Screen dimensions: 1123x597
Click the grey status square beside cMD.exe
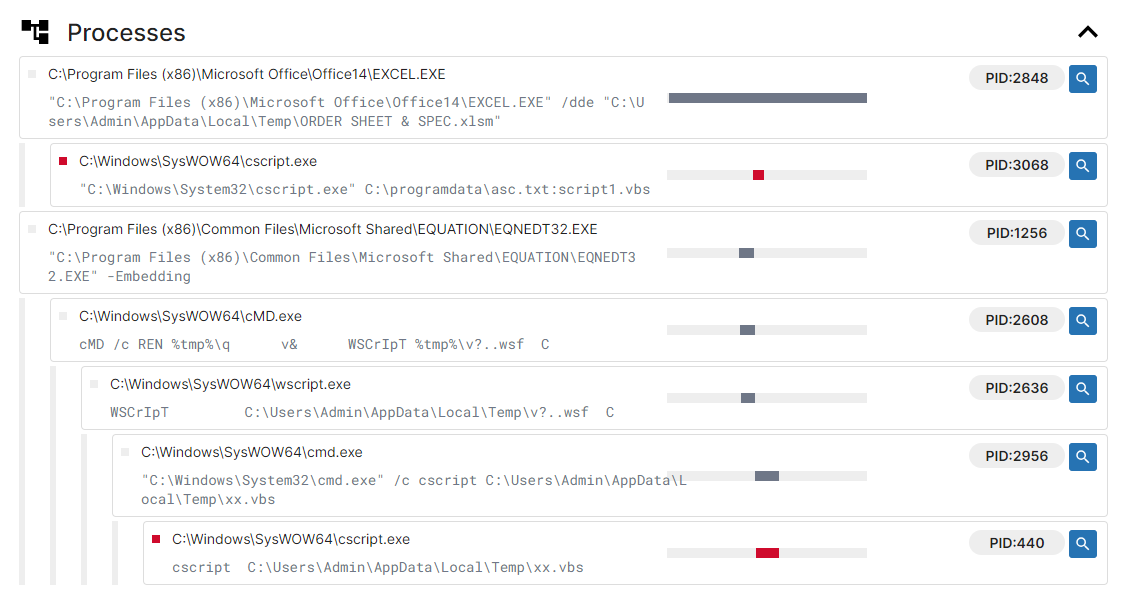(63, 316)
